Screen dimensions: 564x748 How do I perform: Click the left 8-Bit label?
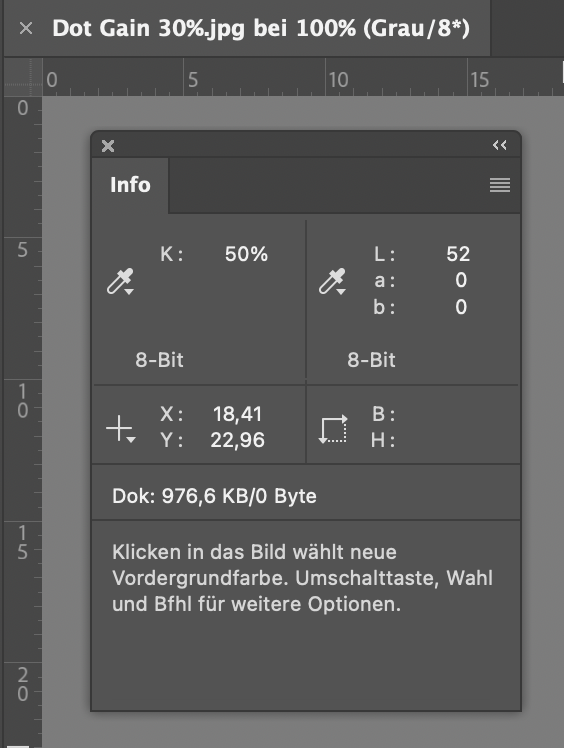click(x=159, y=360)
